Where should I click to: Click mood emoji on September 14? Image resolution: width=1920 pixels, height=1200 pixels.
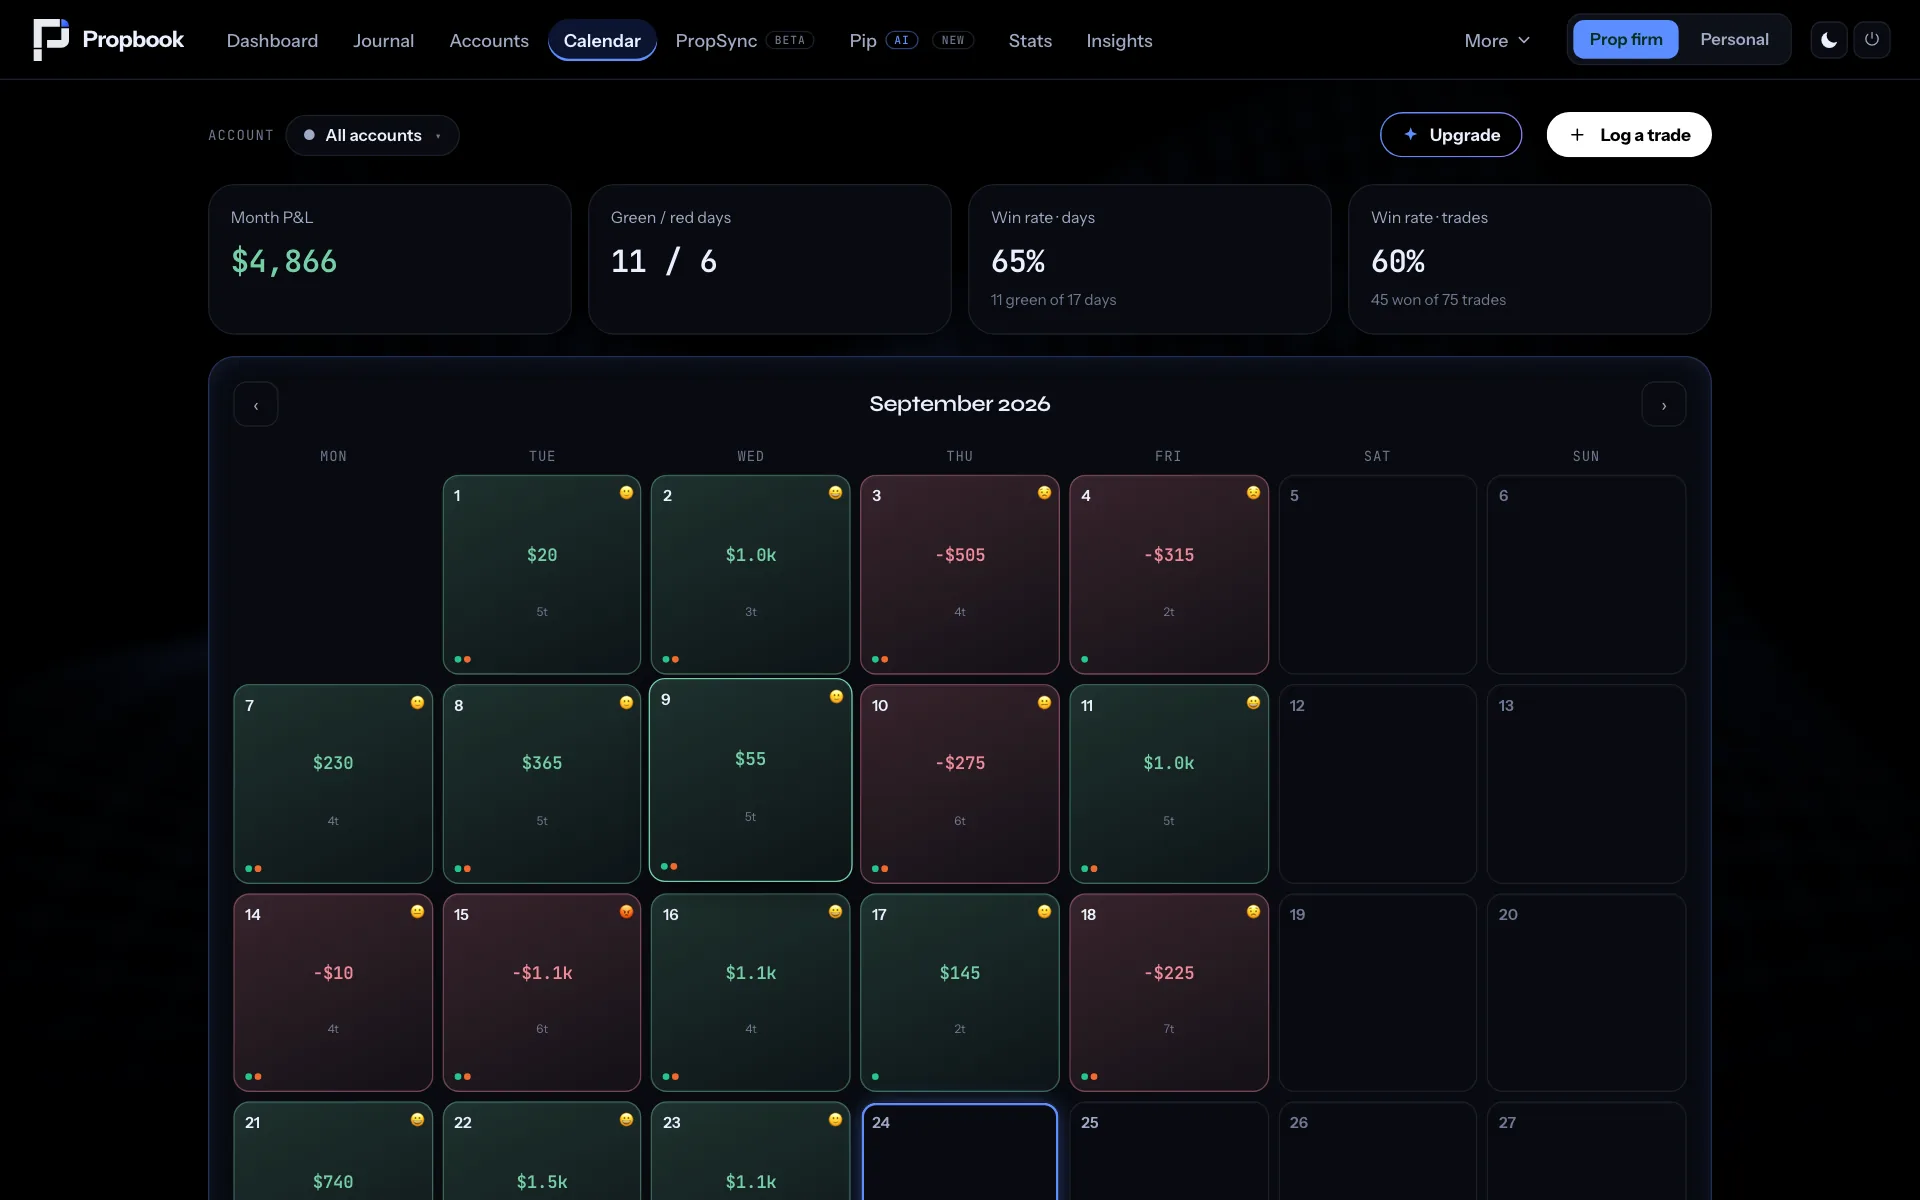coord(417,912)
